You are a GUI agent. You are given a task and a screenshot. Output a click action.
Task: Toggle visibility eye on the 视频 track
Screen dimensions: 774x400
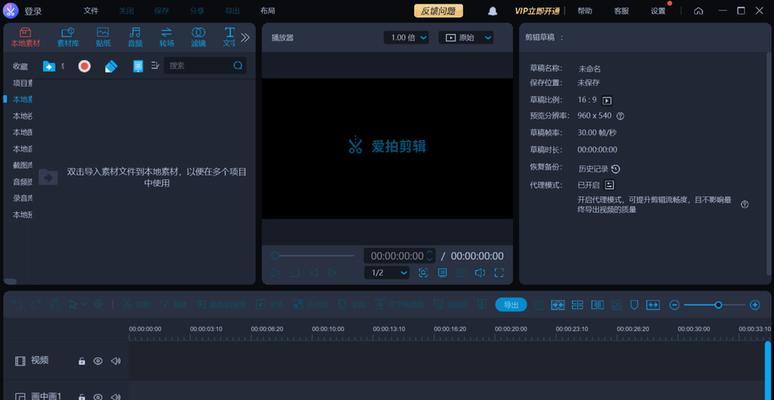[98, 361]
